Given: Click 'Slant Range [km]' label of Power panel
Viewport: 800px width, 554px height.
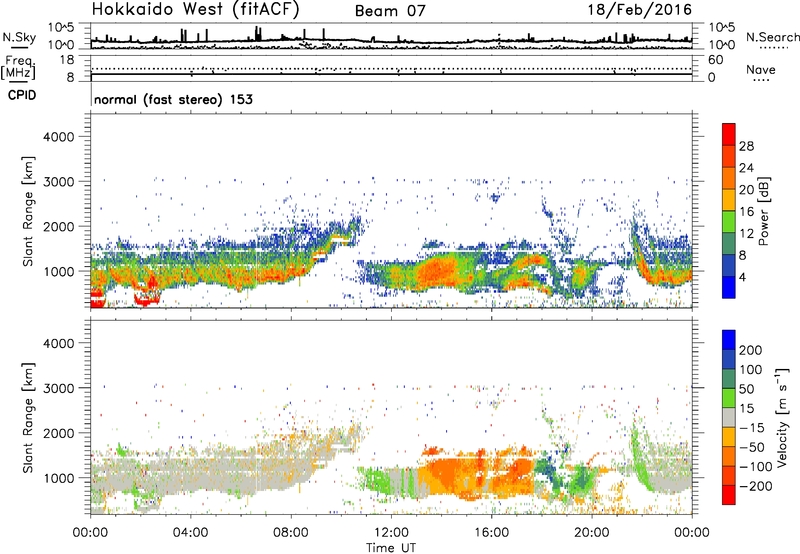Looking at the screenshot, I should point(28,211).
